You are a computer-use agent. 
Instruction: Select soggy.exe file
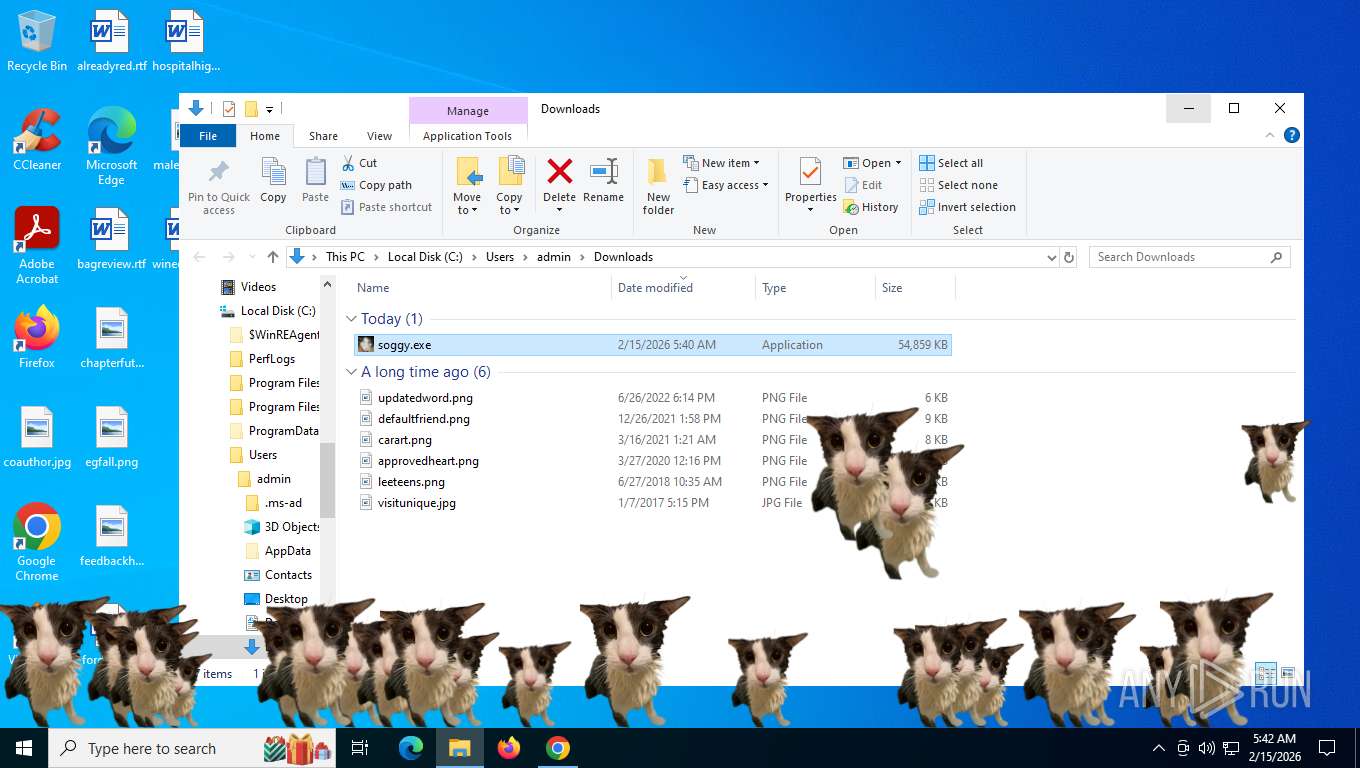coord(653,345)
